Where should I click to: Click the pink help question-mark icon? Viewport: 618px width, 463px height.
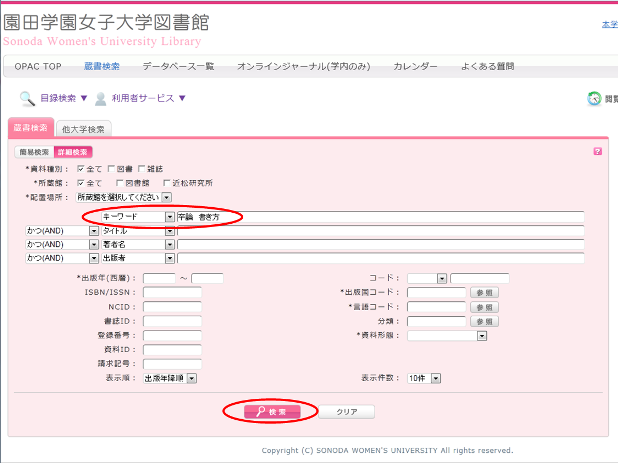coord(597,151)
